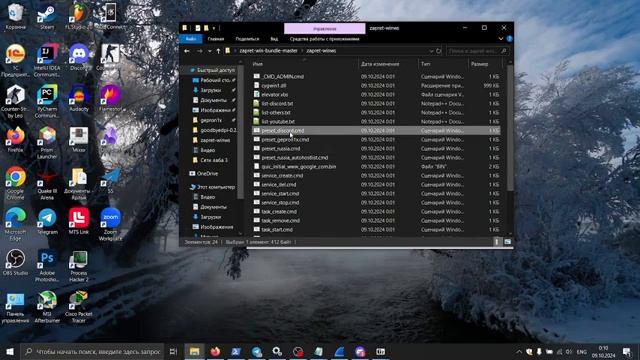Open the Zoom Workplace shortcut
640x360 pixels.
[x=111, y=224]
